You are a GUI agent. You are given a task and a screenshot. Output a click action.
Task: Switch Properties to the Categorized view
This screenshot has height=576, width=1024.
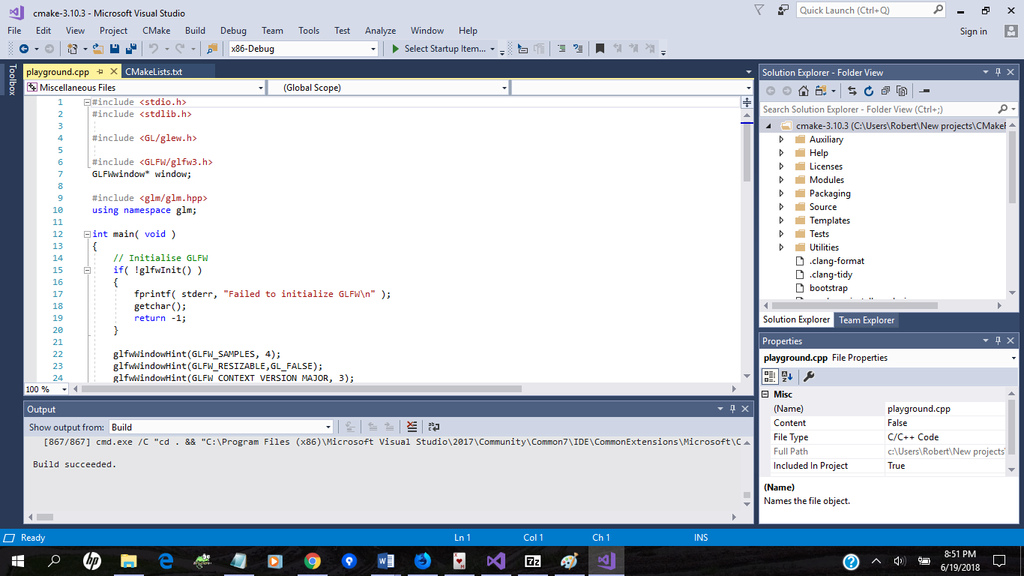(770, 376)
